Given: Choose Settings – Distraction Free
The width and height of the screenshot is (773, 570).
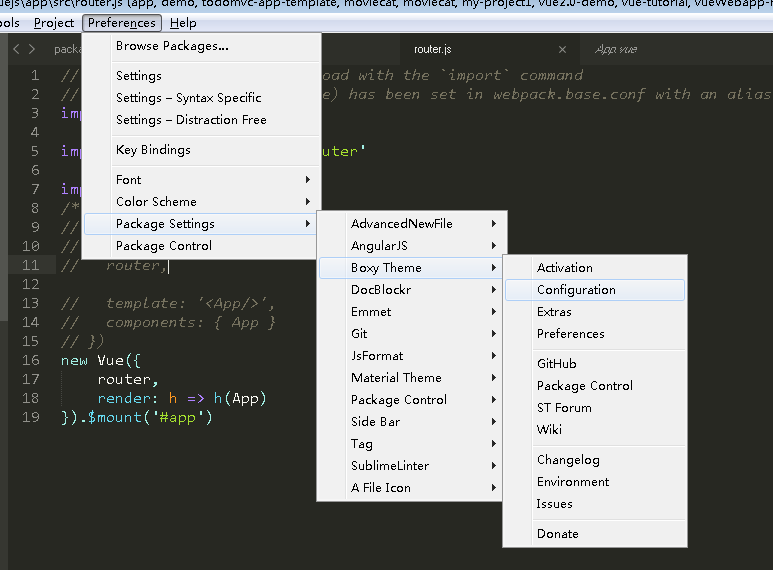Looking at the screenshot, I should (x=191, y=120).
